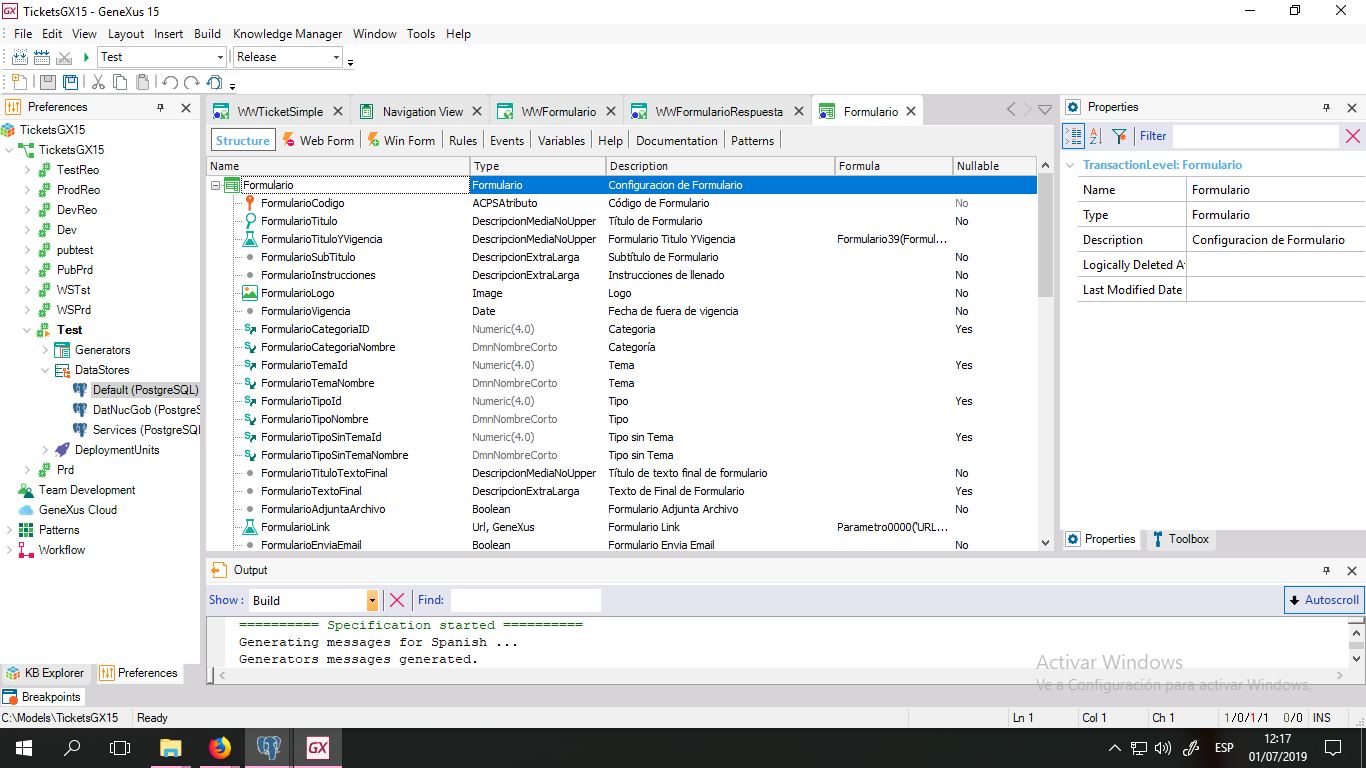The image size is (1366, 768).
Task: Switch to the WWFormularioRespuesta tab
Action: (x=719, y=112)
